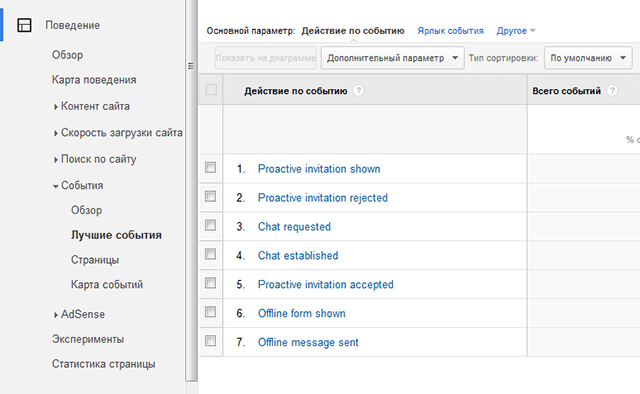Tick the select-all checkbox in table header

tap(211, 89)
